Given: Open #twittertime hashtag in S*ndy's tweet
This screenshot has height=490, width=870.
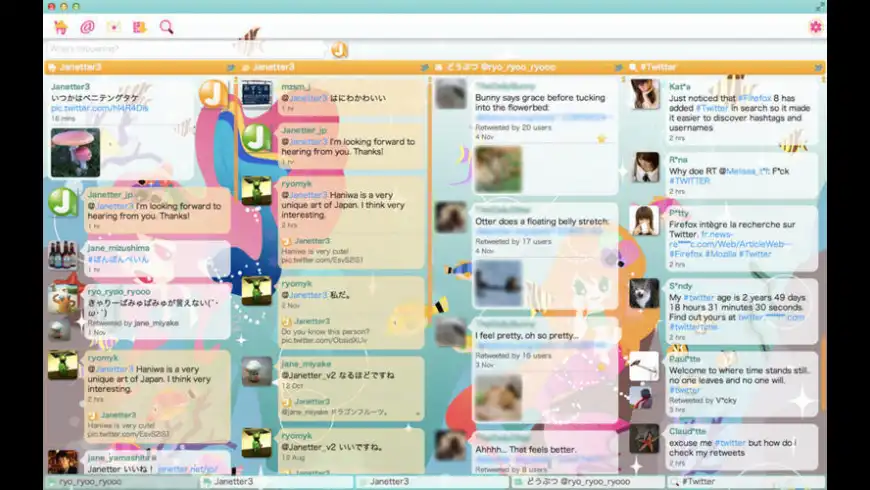Looking at the screenshot, I should click(694, 327).
